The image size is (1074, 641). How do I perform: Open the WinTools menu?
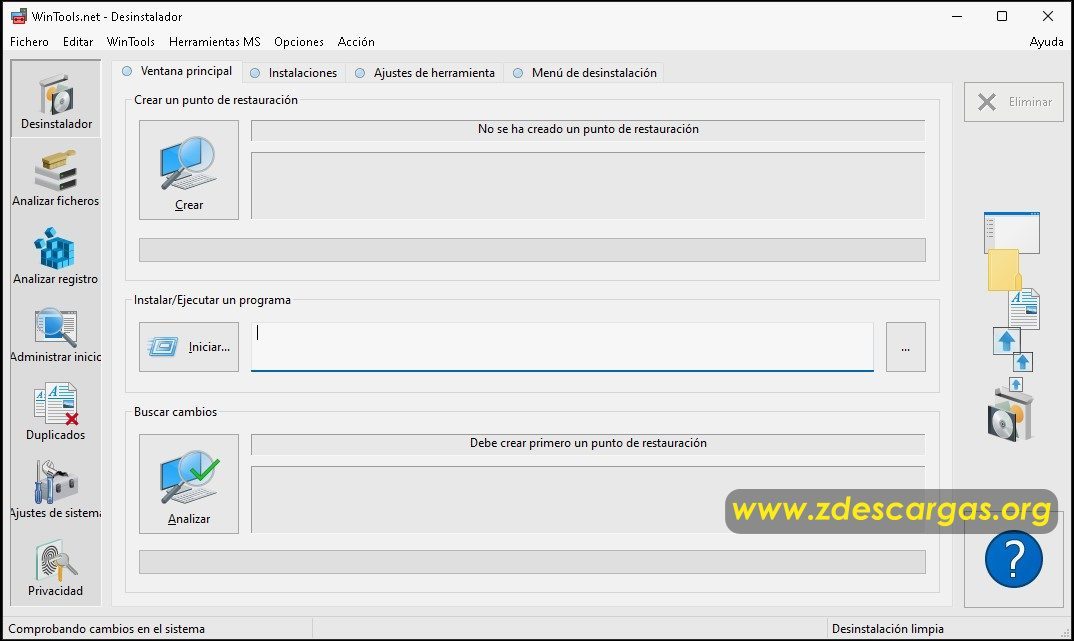[x=131, y=42]
